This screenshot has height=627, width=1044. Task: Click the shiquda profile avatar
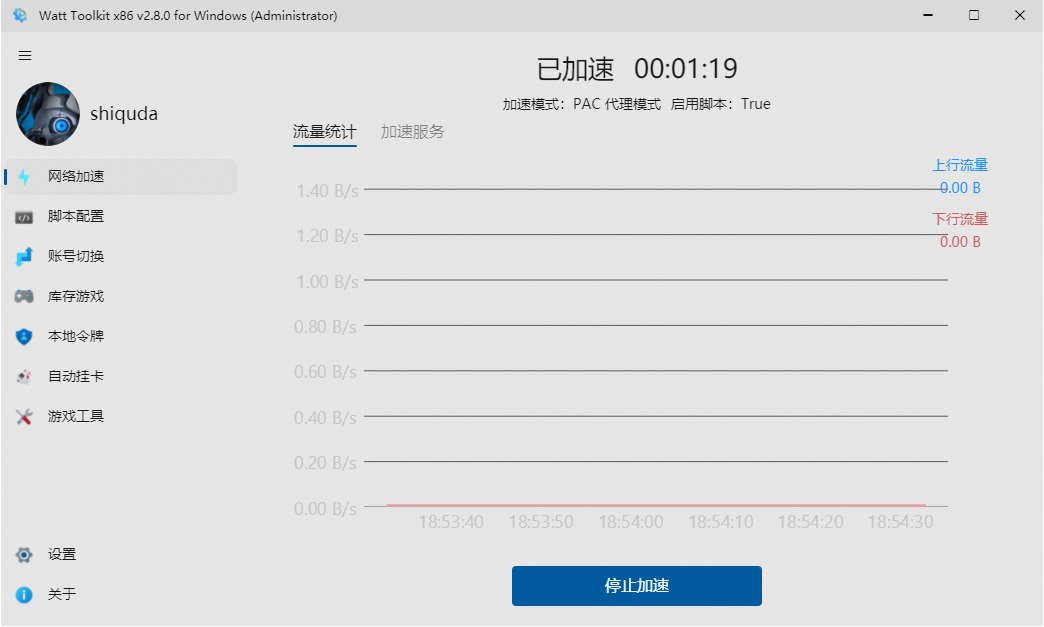pos(47,114)
